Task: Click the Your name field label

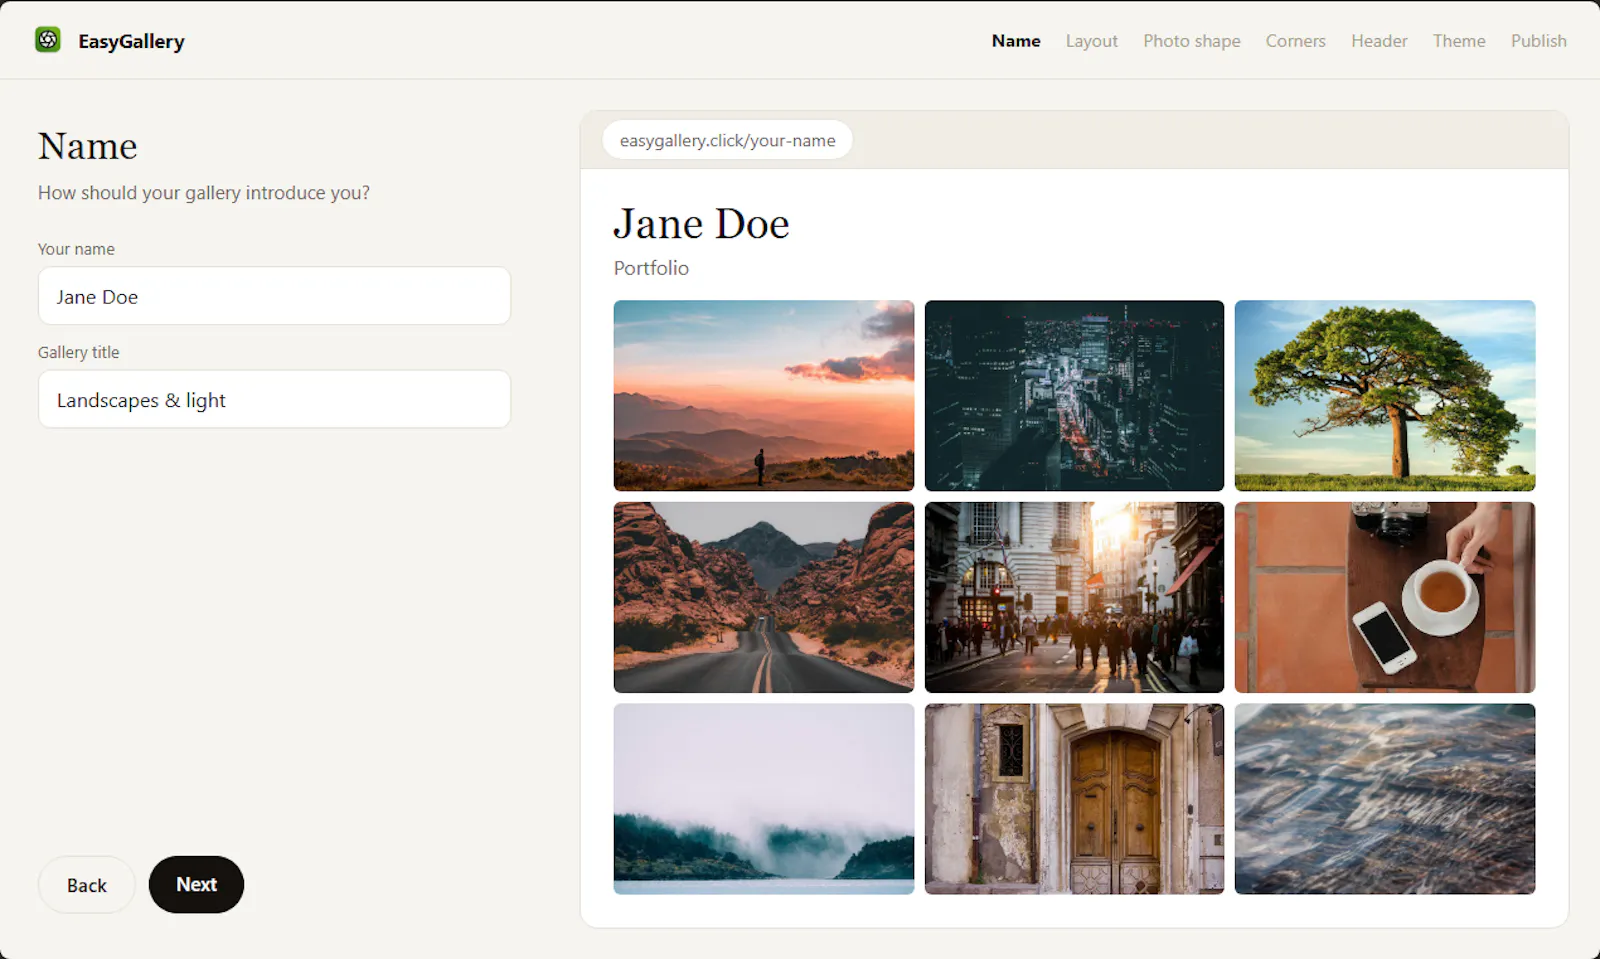Action: pos(76,249)
